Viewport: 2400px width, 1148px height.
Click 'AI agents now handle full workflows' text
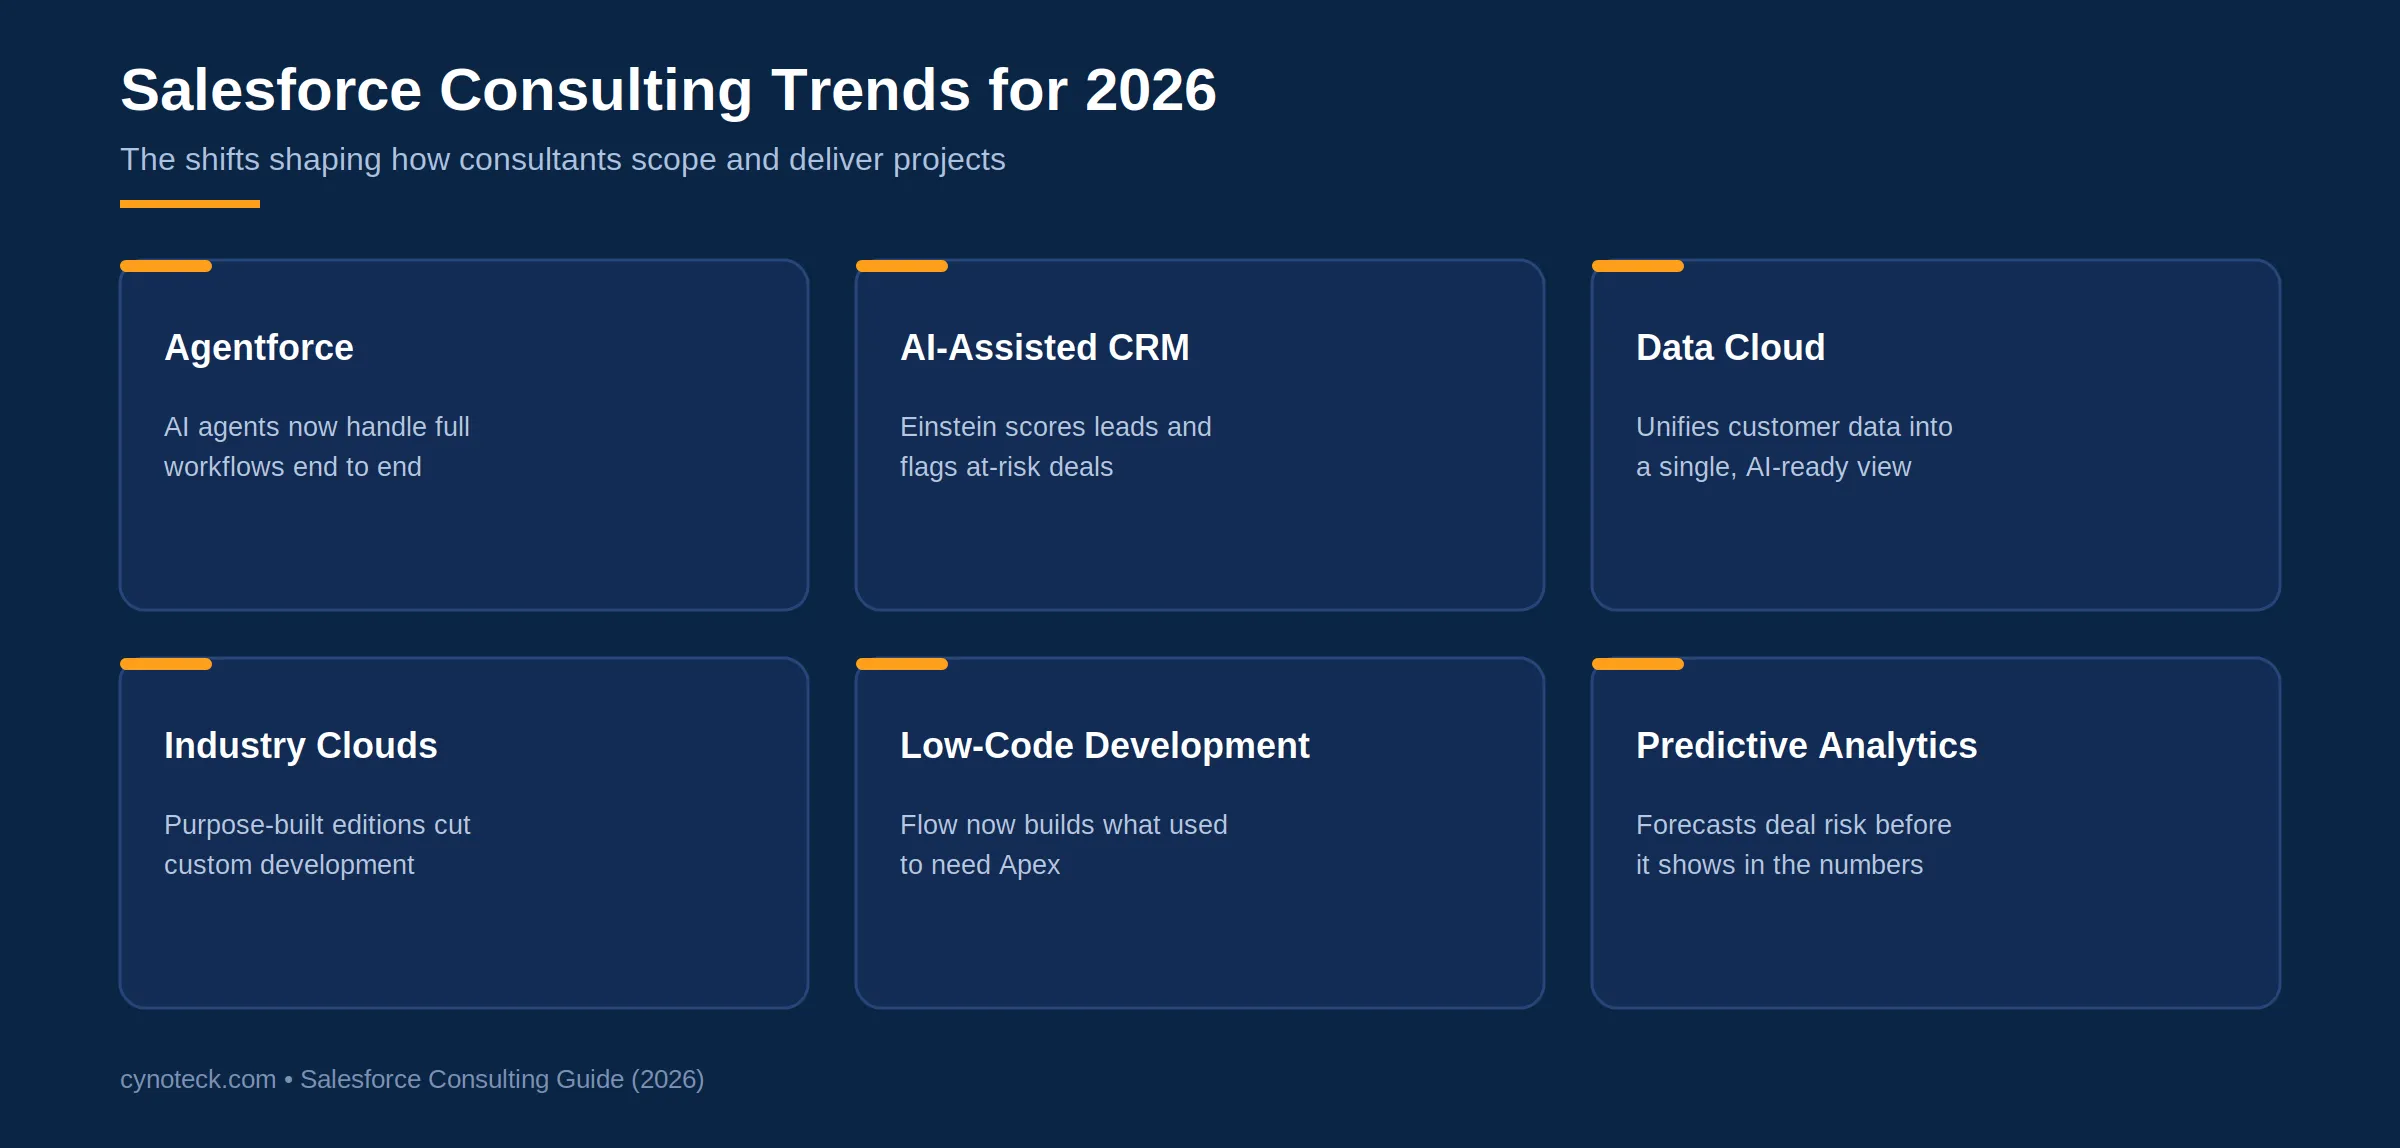(x=317, y=447)
